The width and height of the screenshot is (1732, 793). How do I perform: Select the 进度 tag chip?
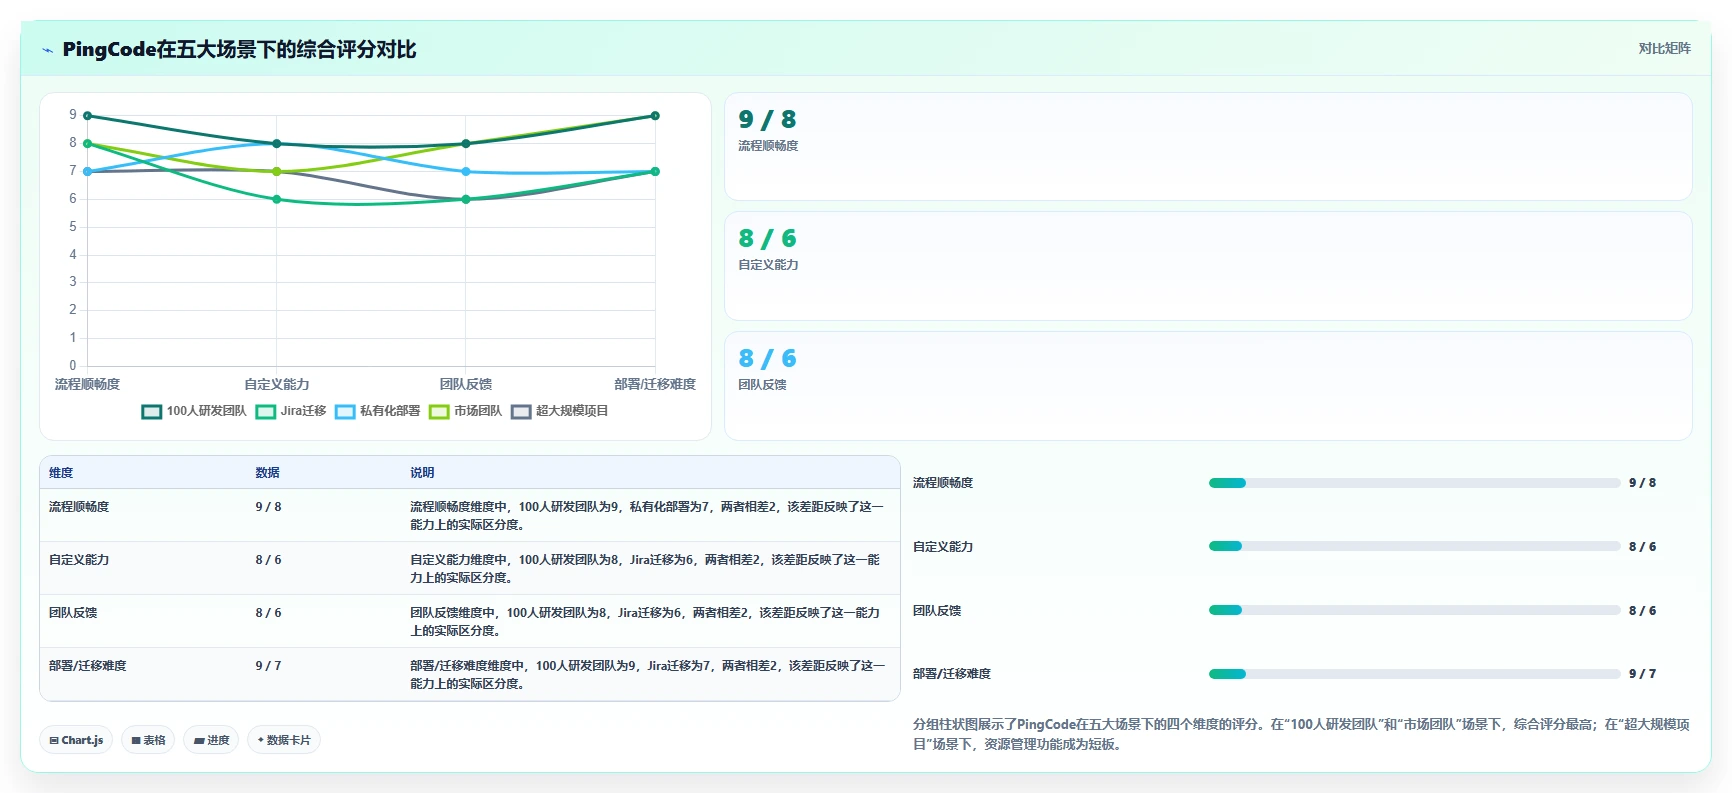coord(211,740)
